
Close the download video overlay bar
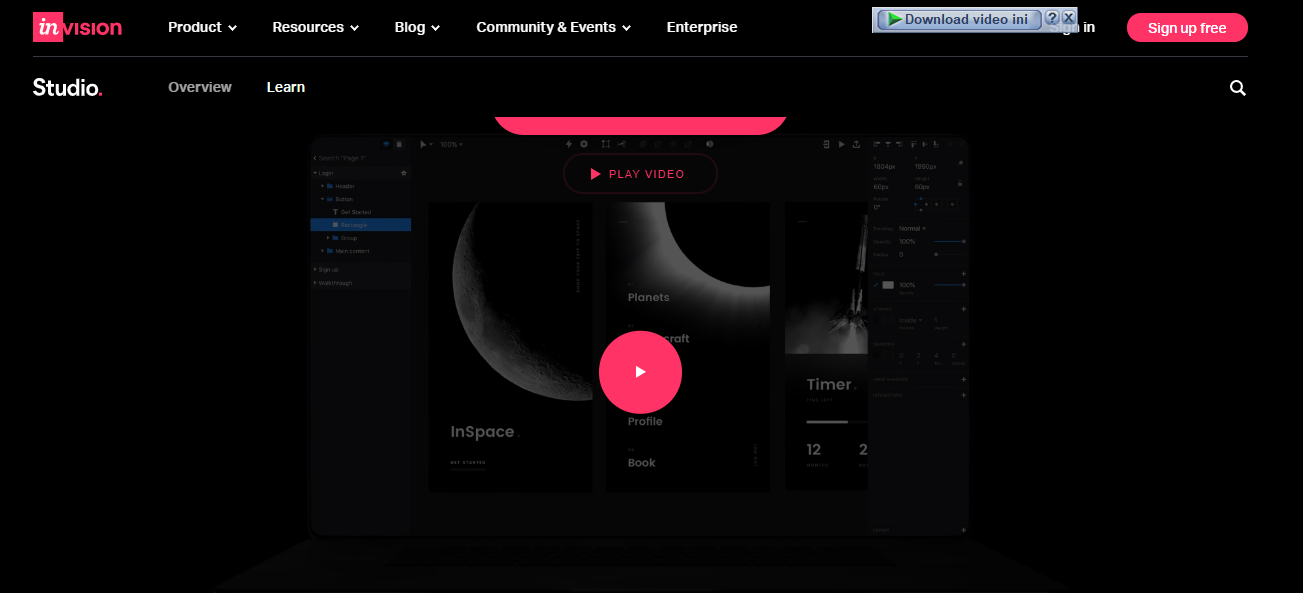1069,18
